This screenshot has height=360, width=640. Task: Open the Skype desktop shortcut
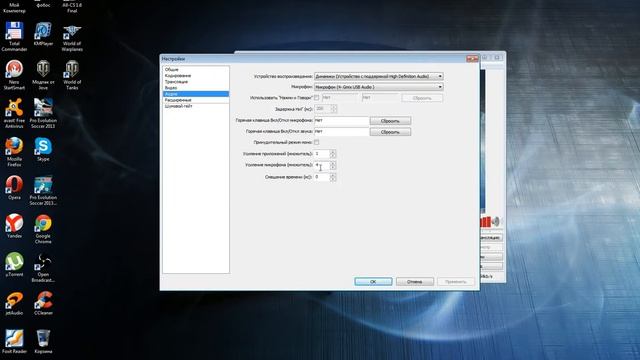click(43, 149)
